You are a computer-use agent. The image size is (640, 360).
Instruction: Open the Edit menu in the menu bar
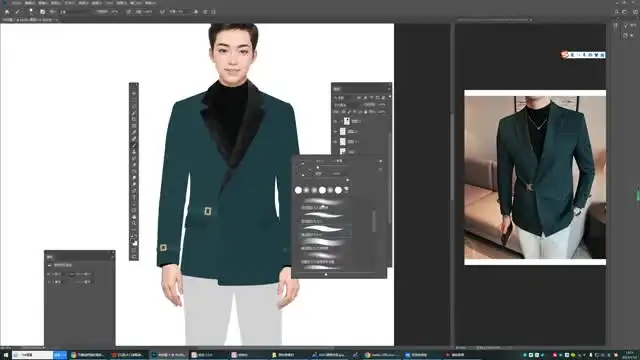(29, 3)
